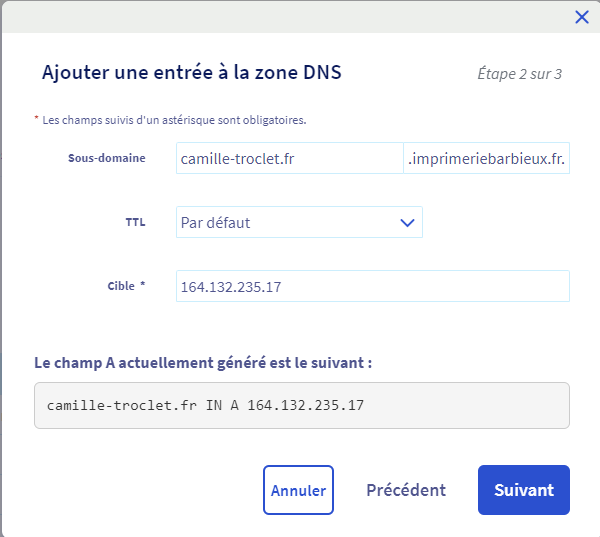Image resolution: width=600 pixels, height=537 pixels.
Task: Click the 'Le champ A actuellement généré' heading
Action: pos(203,362)
